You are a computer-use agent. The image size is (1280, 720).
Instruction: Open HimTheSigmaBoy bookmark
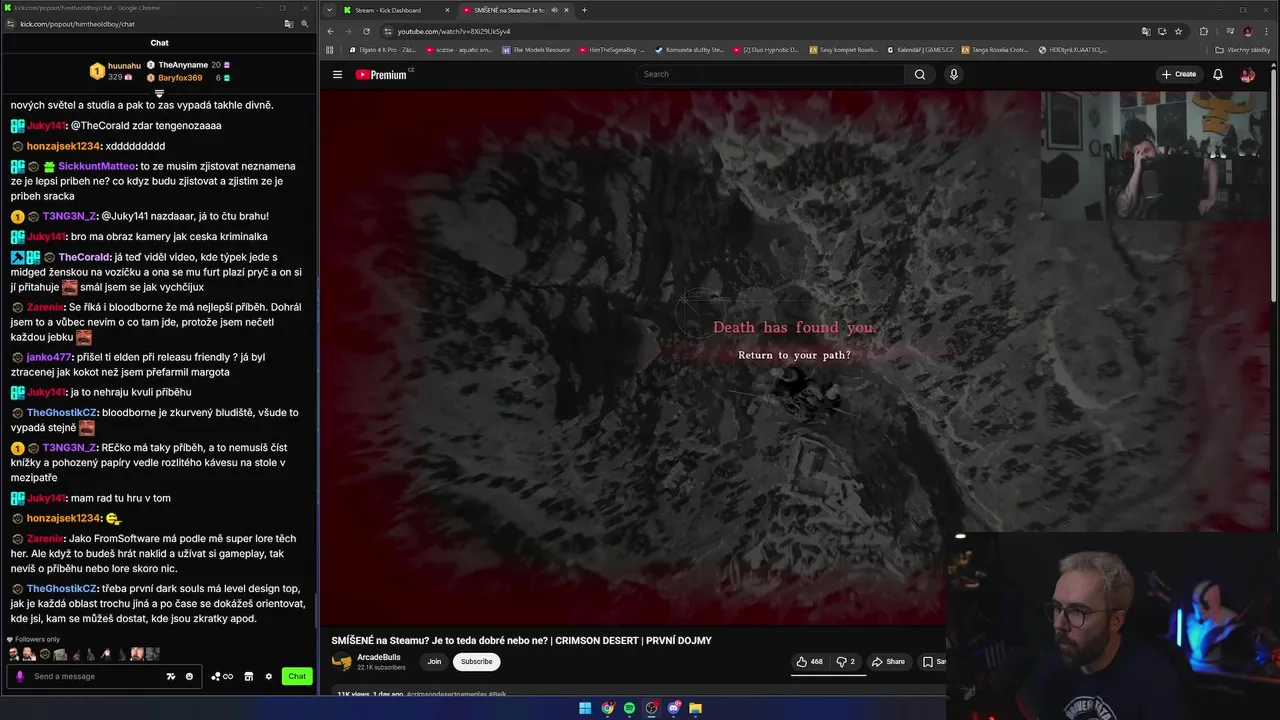point(613,50)
